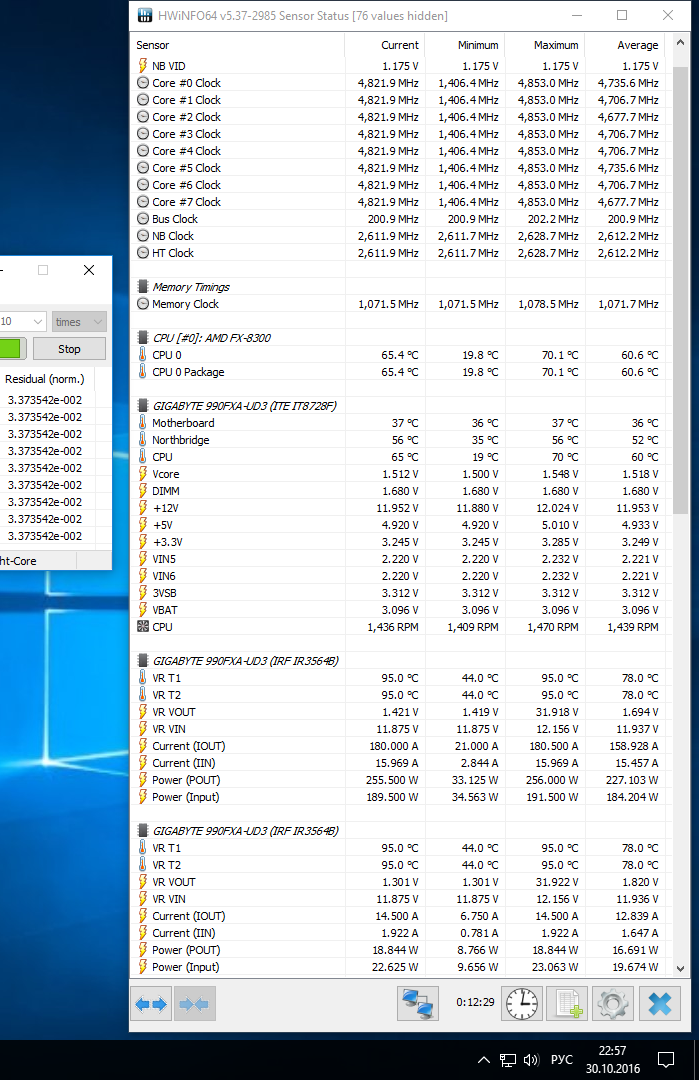Image resolution: width=699 pixels, height=1080 pixels.
Task: Click the 180.000 A current value
Action: [394, 746]
